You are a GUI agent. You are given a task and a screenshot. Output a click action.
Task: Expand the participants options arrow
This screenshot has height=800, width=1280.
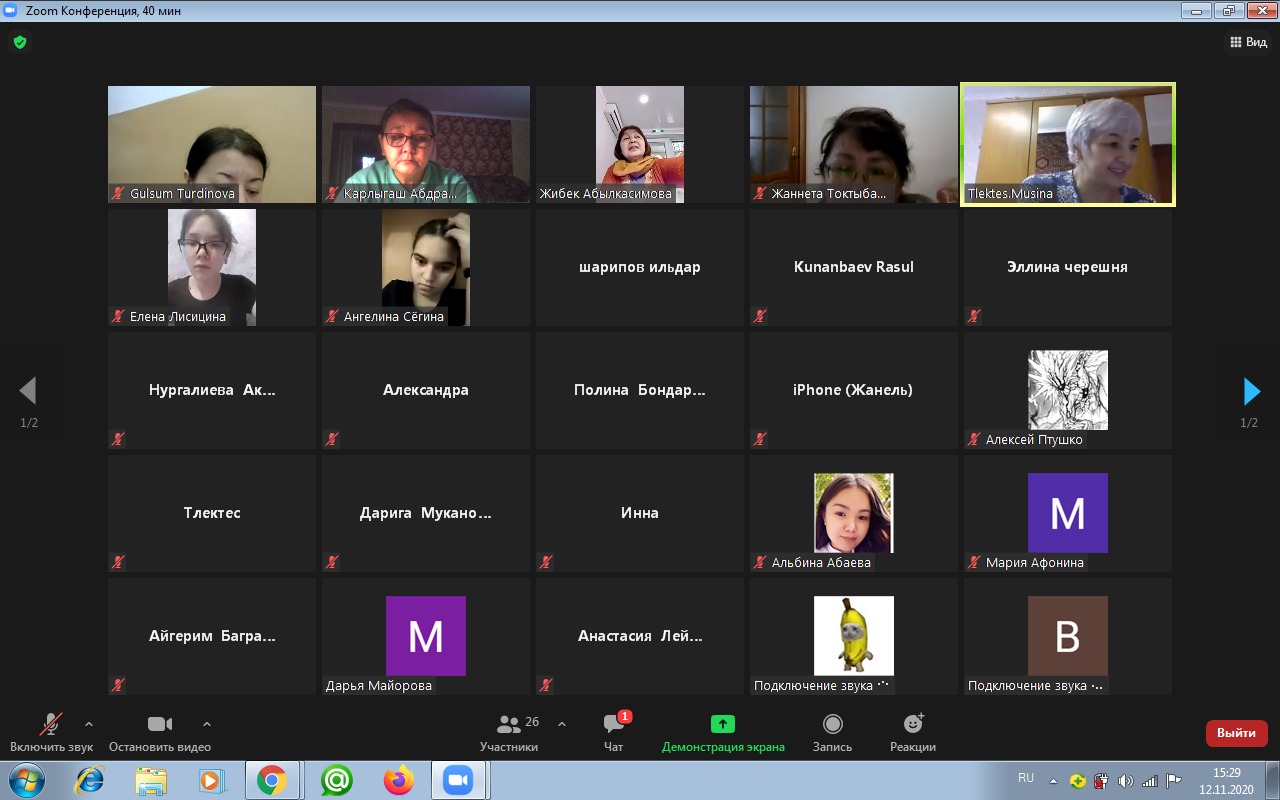point(562,724)
